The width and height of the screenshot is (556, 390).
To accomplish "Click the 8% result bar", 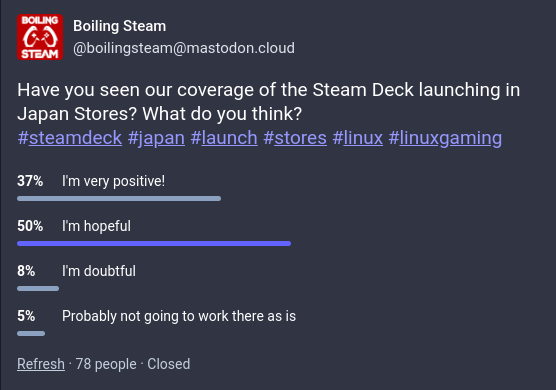I will [x=38, y=289].
